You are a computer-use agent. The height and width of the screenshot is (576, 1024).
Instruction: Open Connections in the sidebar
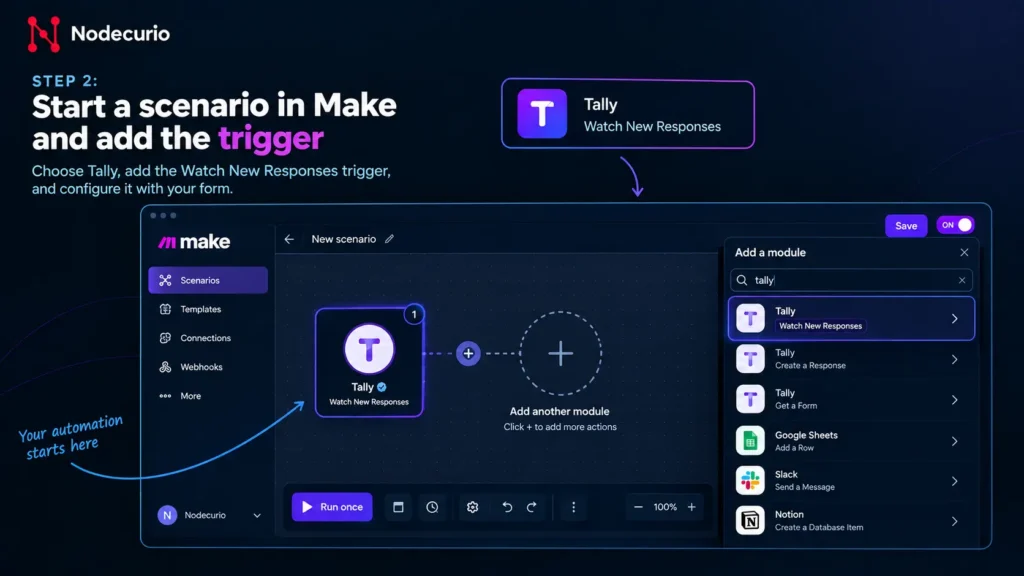coord(208,338)
